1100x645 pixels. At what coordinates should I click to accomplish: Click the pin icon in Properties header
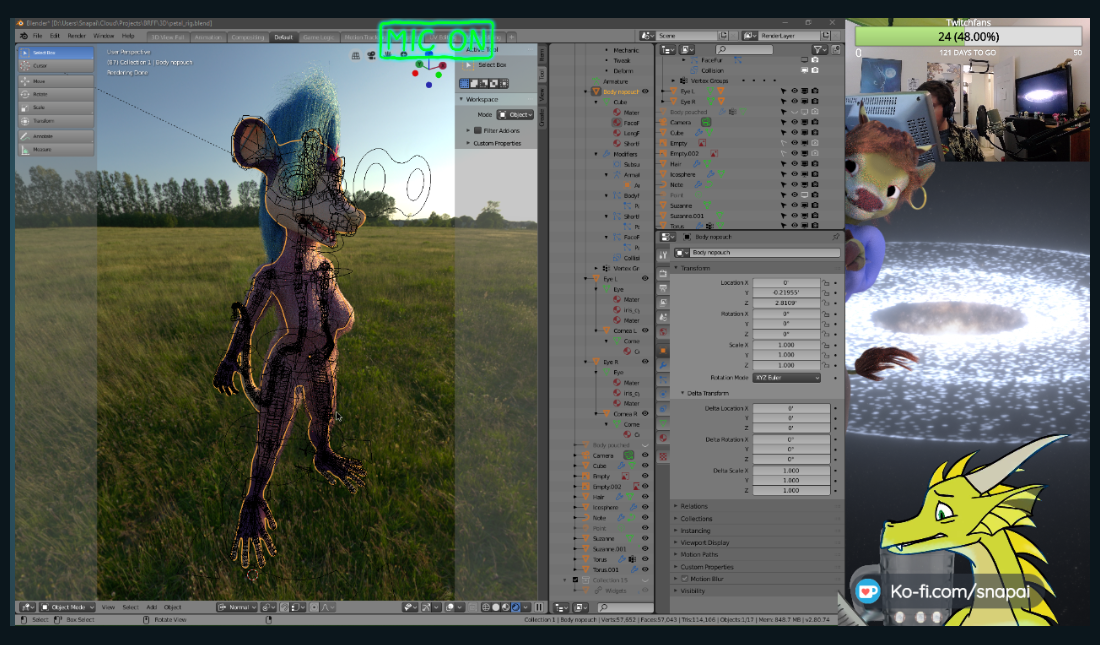(836, 237)
